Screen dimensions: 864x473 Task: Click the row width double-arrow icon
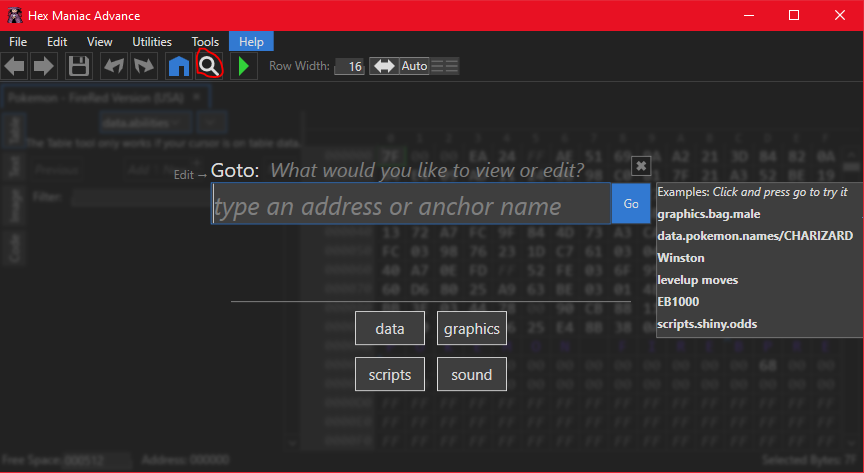(384, 66)
